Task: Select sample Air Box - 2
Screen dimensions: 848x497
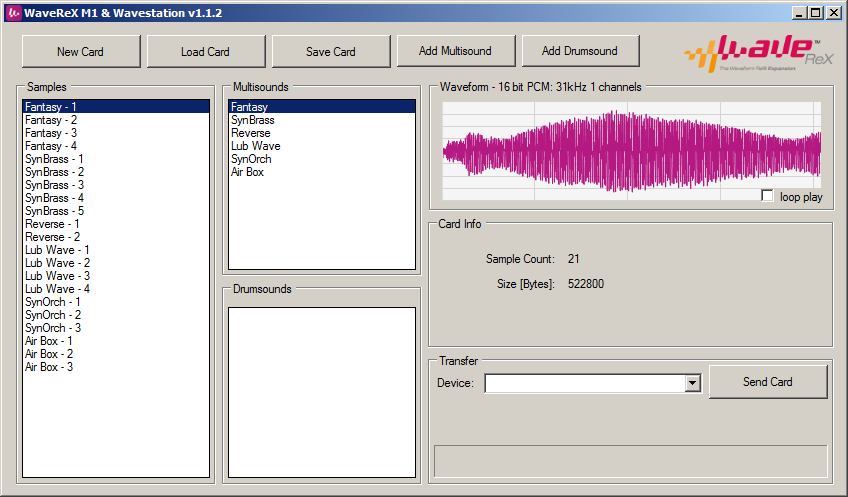Action: [116, 353]
